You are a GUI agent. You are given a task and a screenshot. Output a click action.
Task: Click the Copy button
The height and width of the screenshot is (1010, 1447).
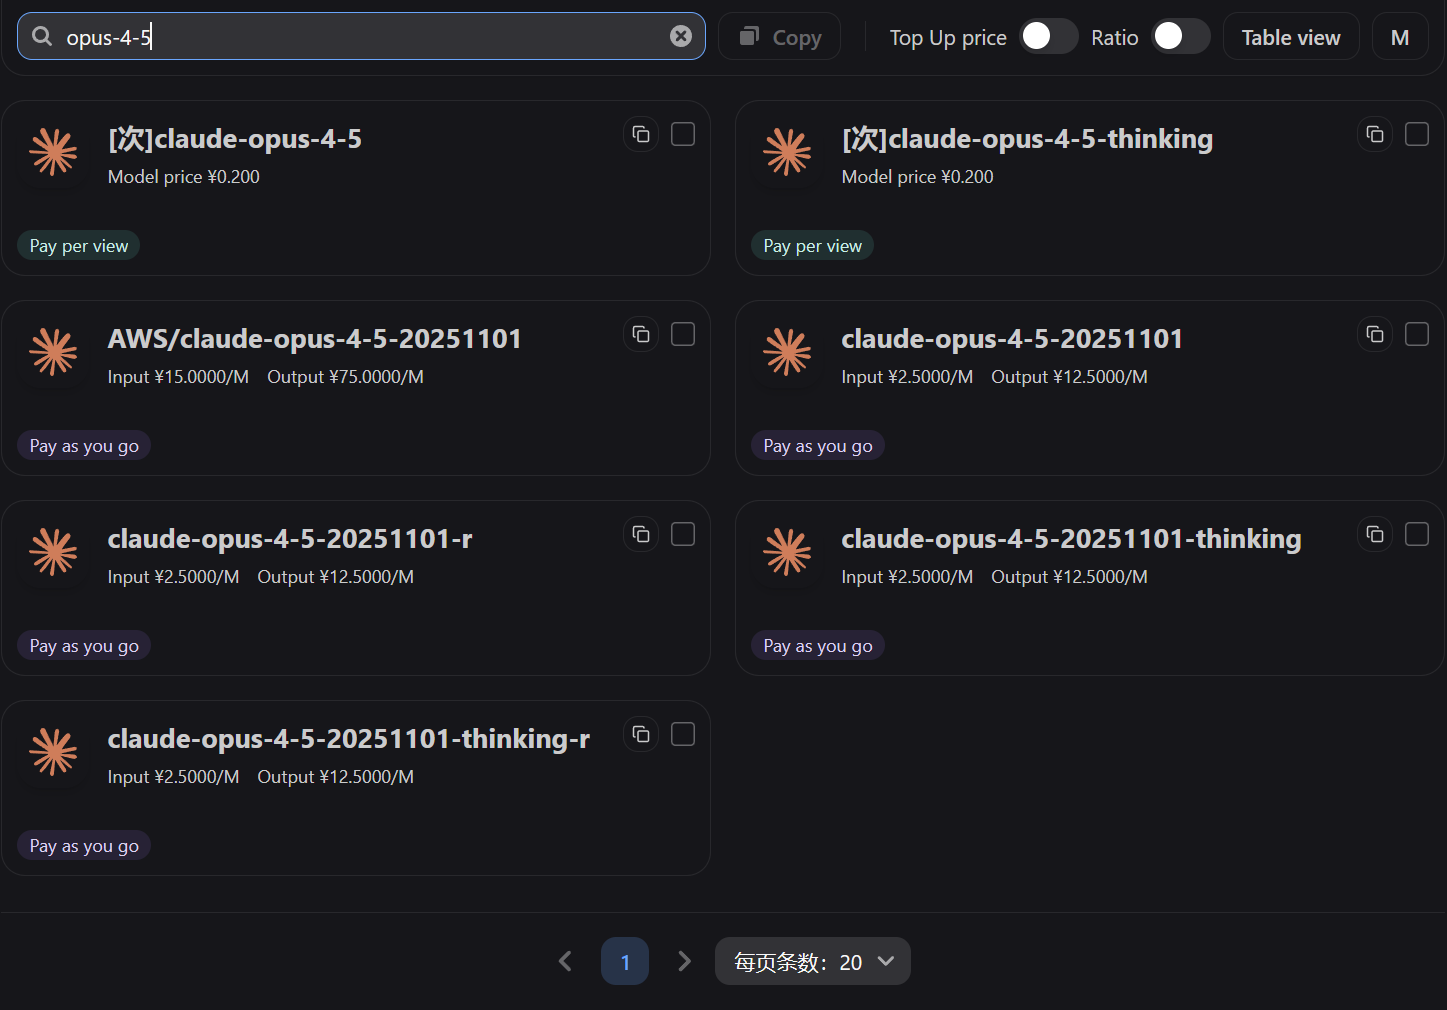[x=780, y=37]
